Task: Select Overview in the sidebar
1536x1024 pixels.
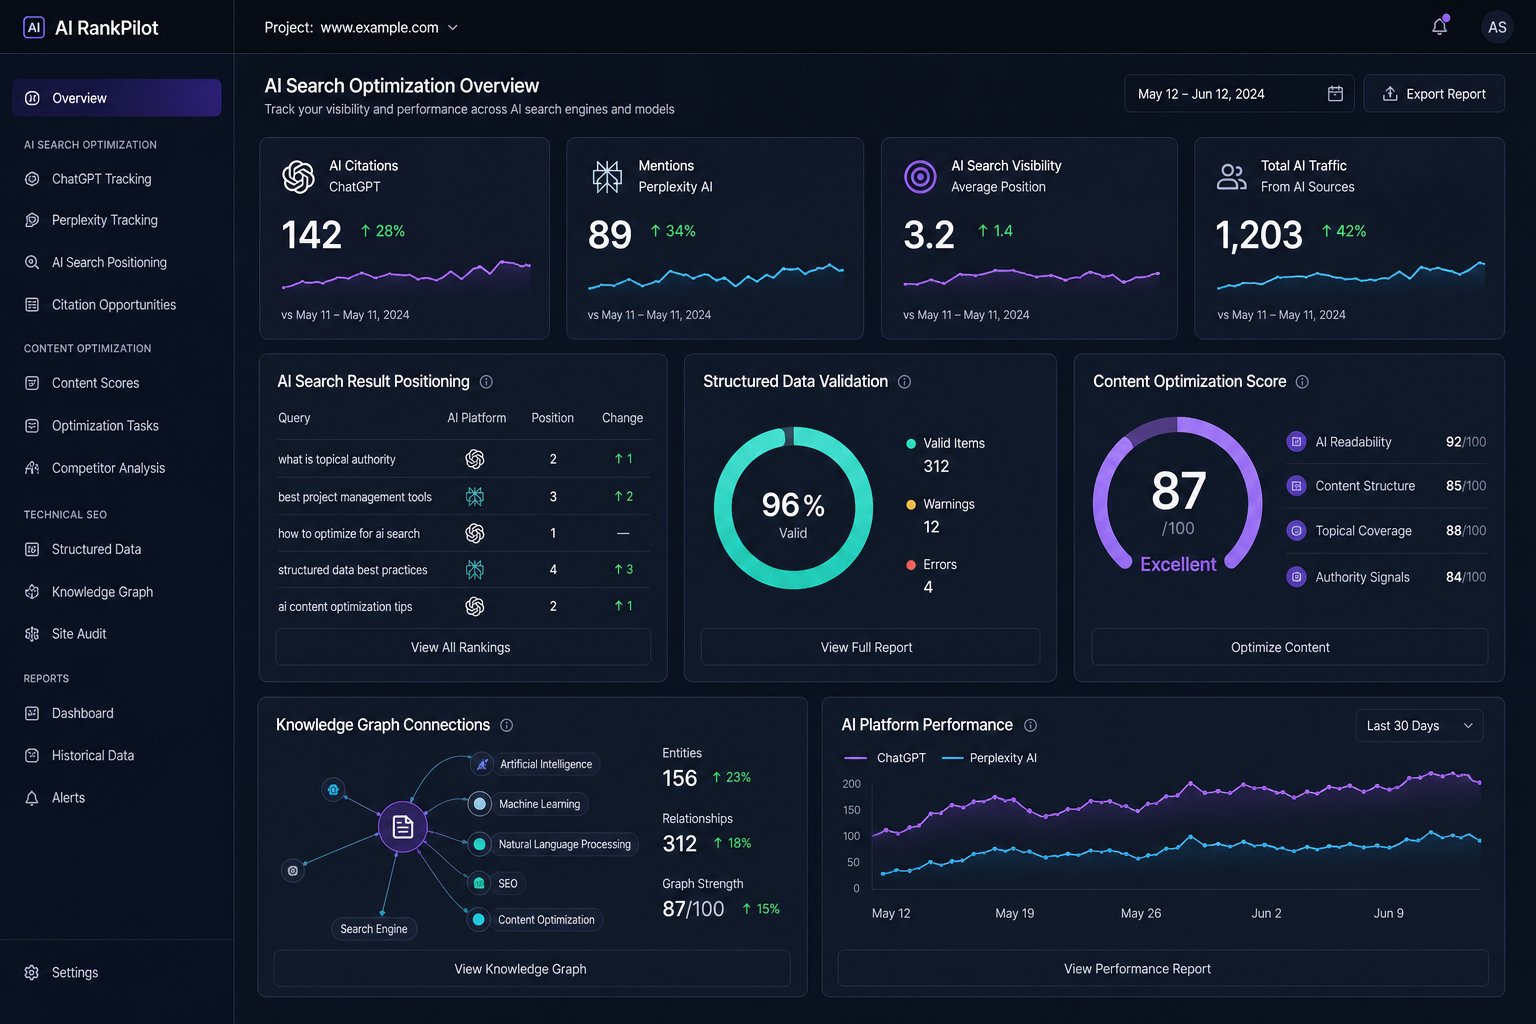Action: (x=117, y=98)
